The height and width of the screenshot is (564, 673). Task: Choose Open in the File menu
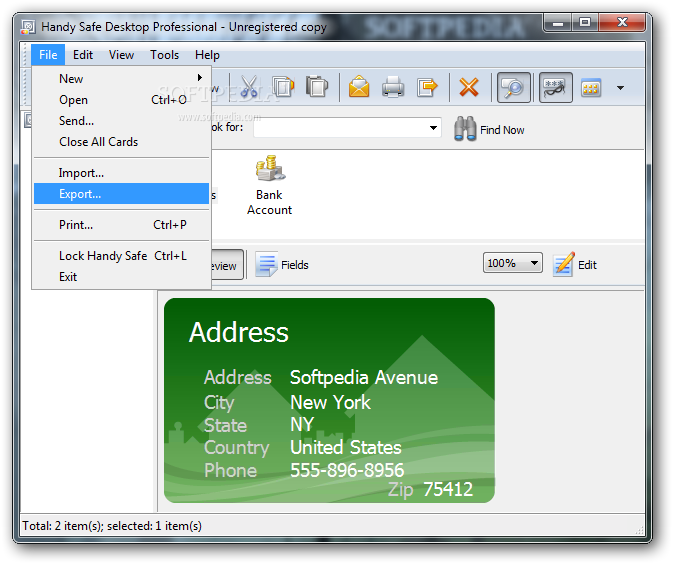click(x=121, y=100)
